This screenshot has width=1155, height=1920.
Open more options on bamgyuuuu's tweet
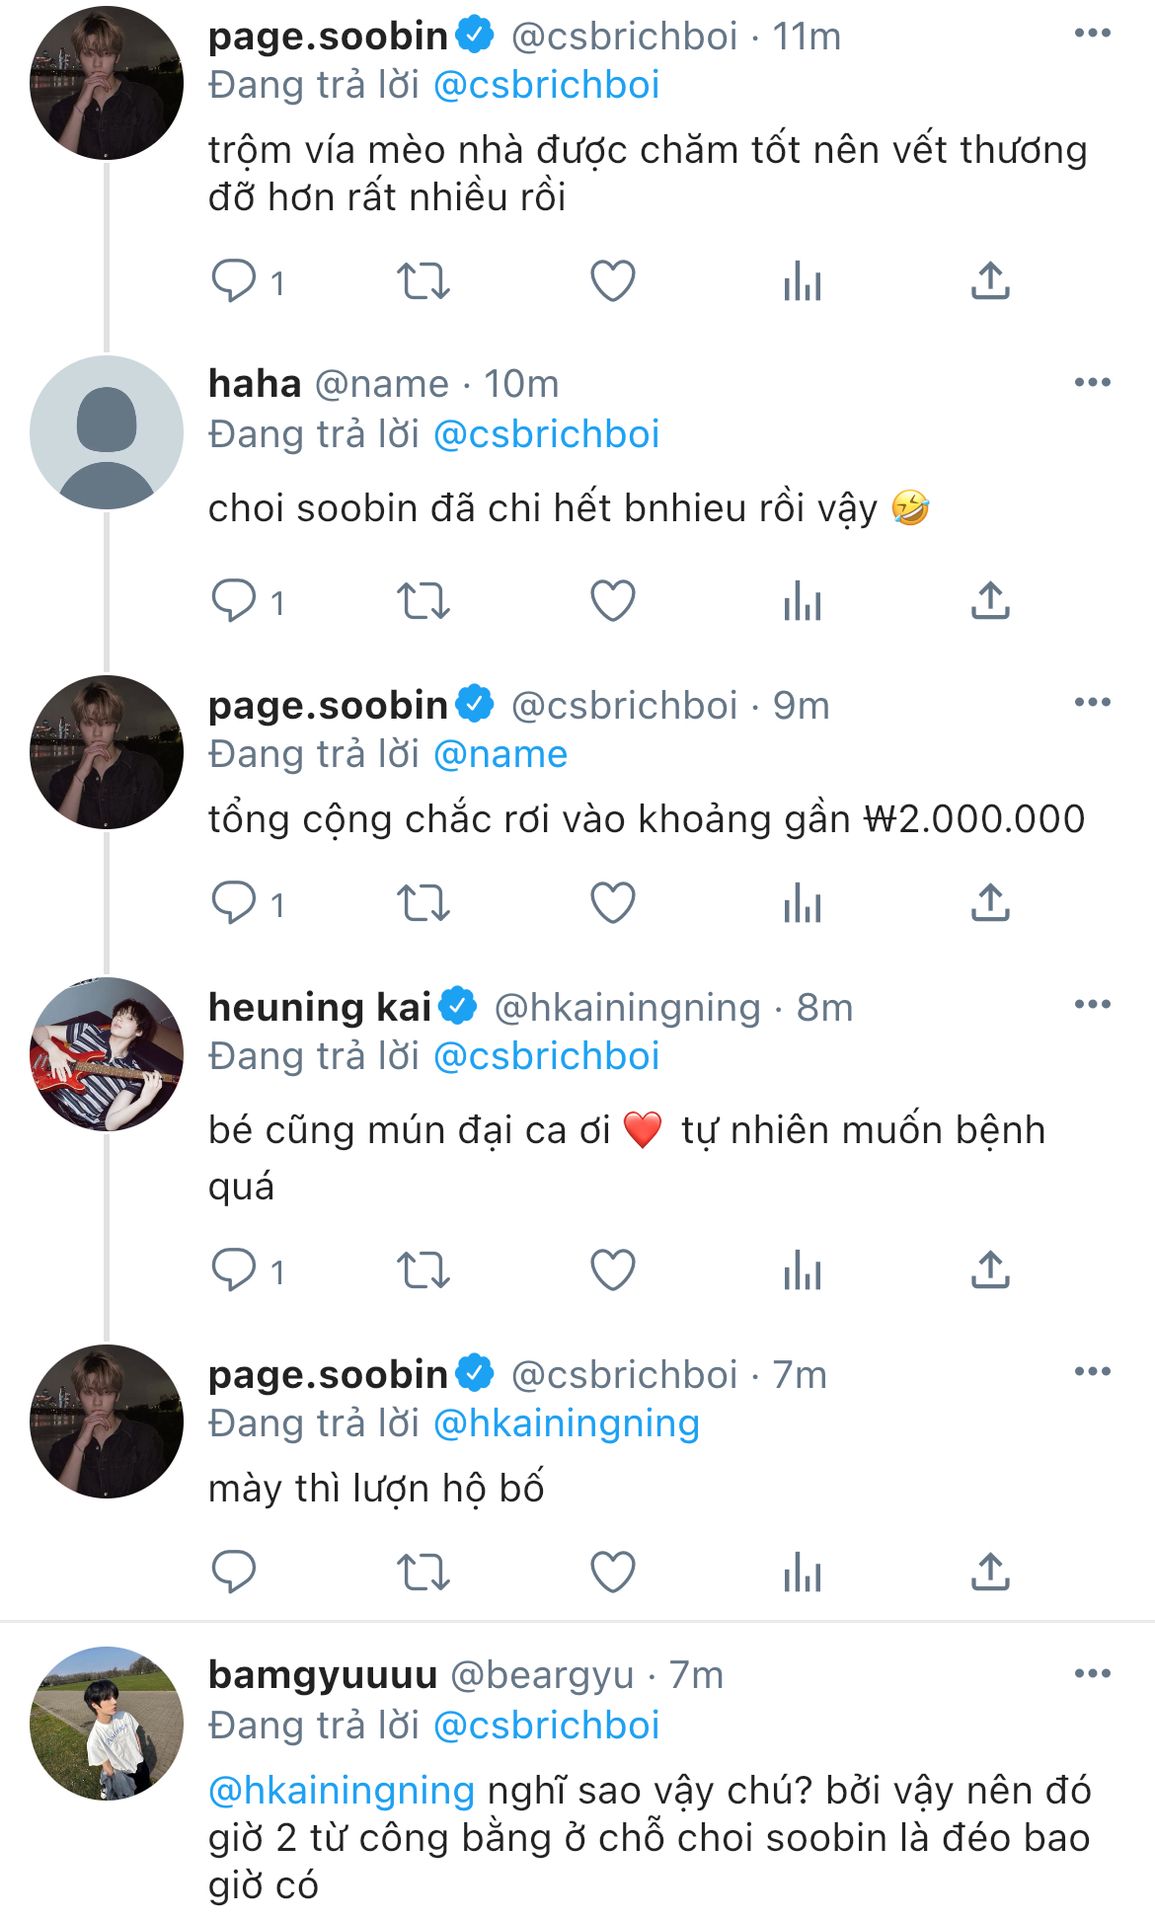(x=1092, y=1674)
